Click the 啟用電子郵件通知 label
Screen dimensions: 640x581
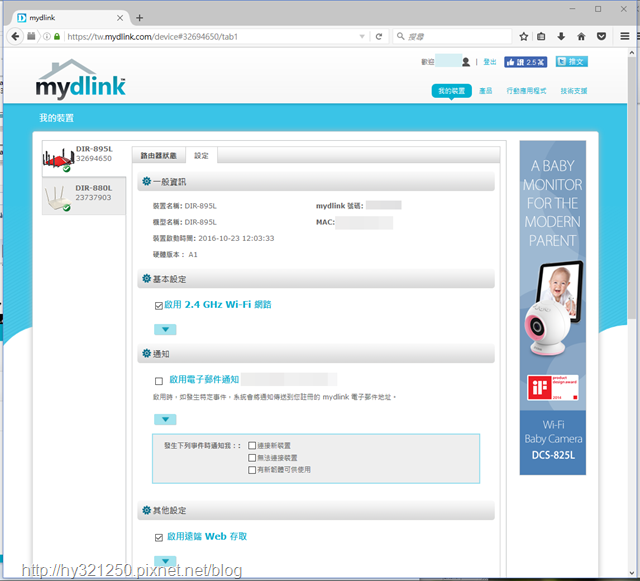(204, 379)
